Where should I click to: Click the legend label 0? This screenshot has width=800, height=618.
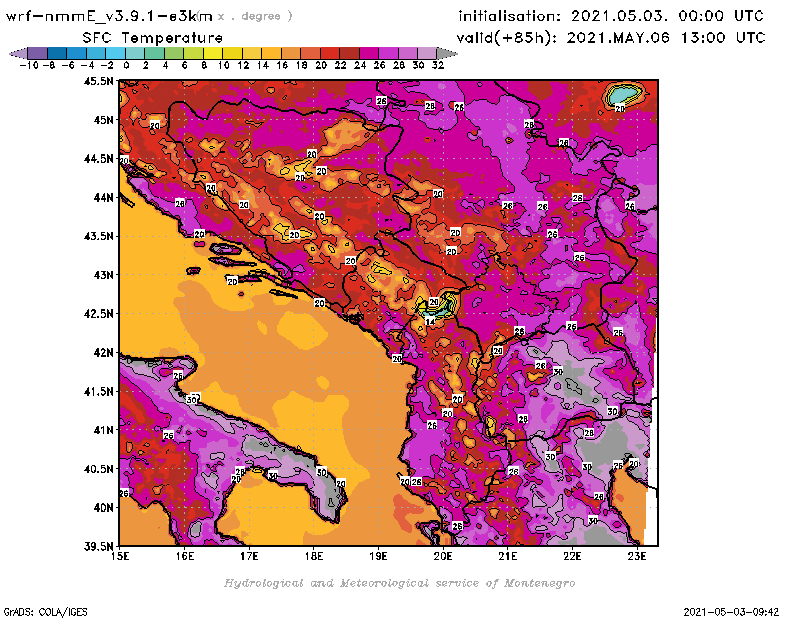(126, 65)
